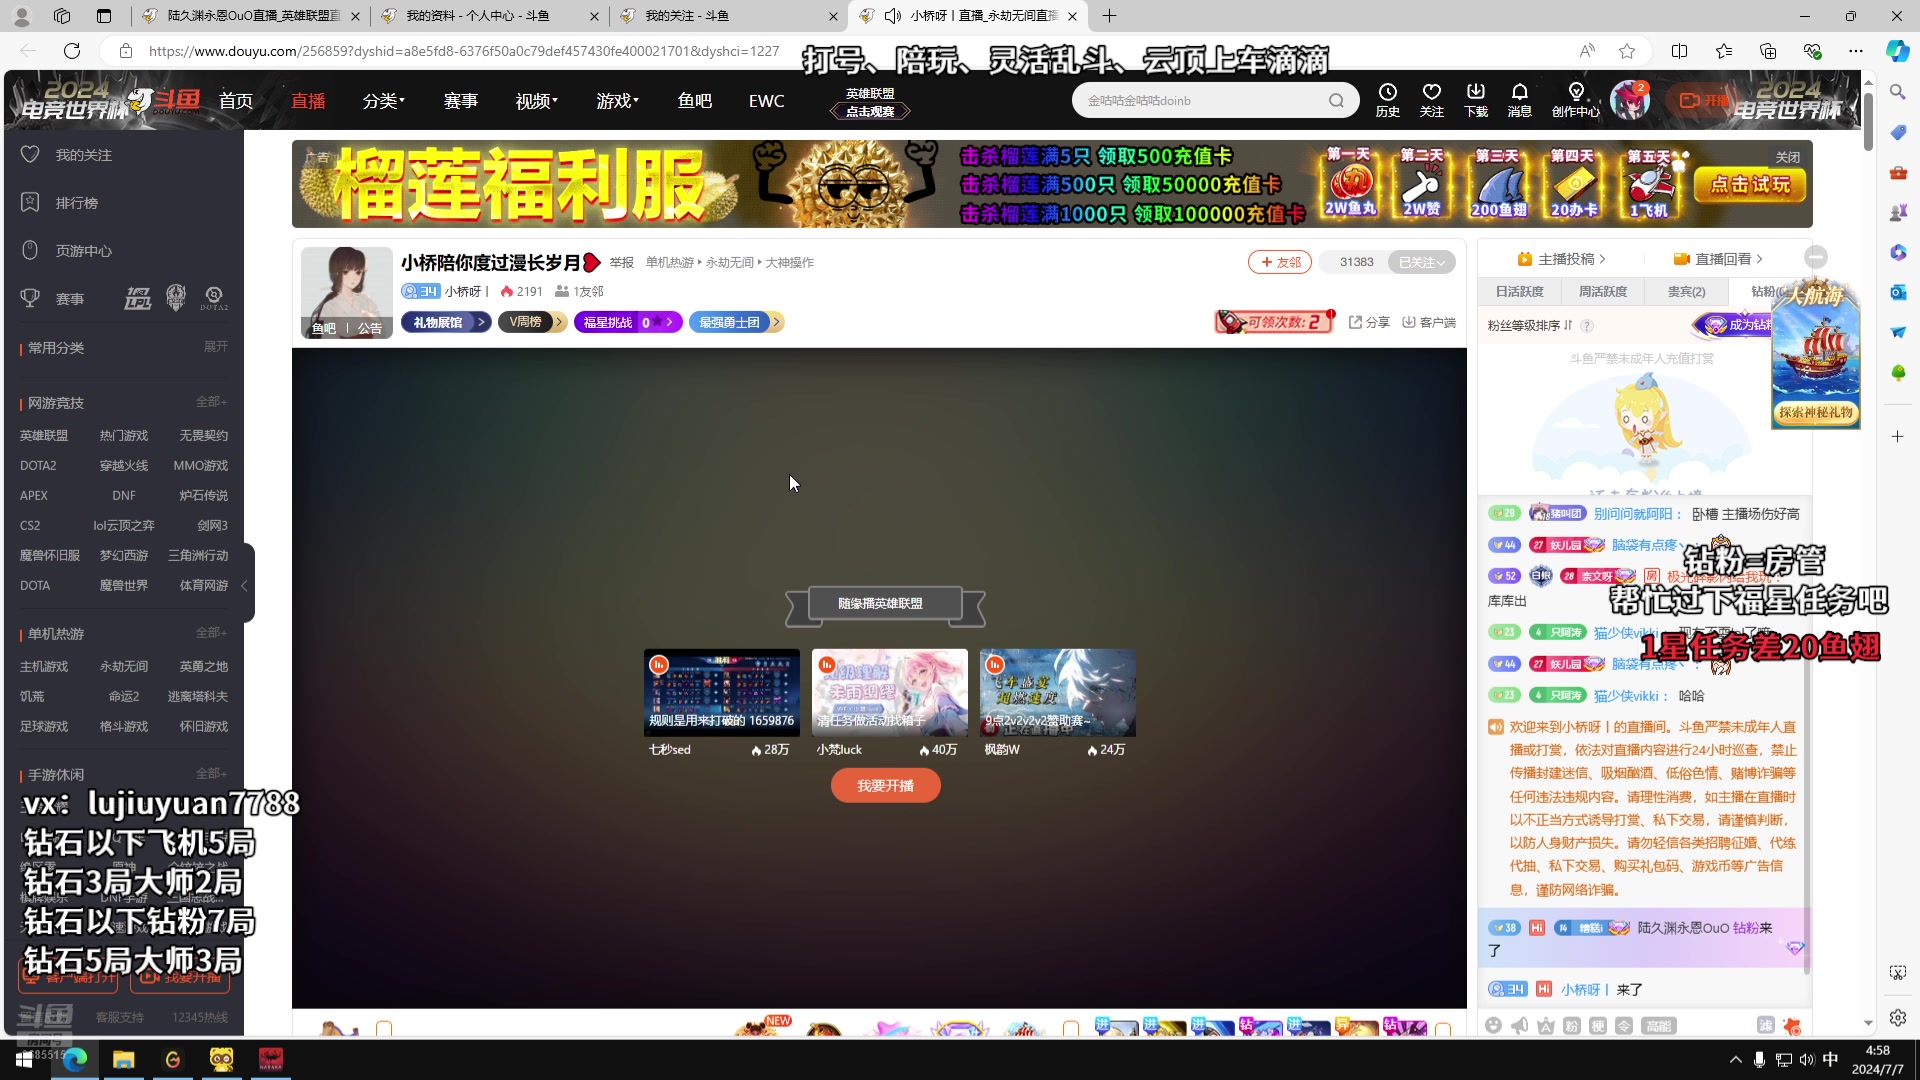Click the 我要开播 button
Viewport: 1920px width, 1080px height.
click(885, 786)
